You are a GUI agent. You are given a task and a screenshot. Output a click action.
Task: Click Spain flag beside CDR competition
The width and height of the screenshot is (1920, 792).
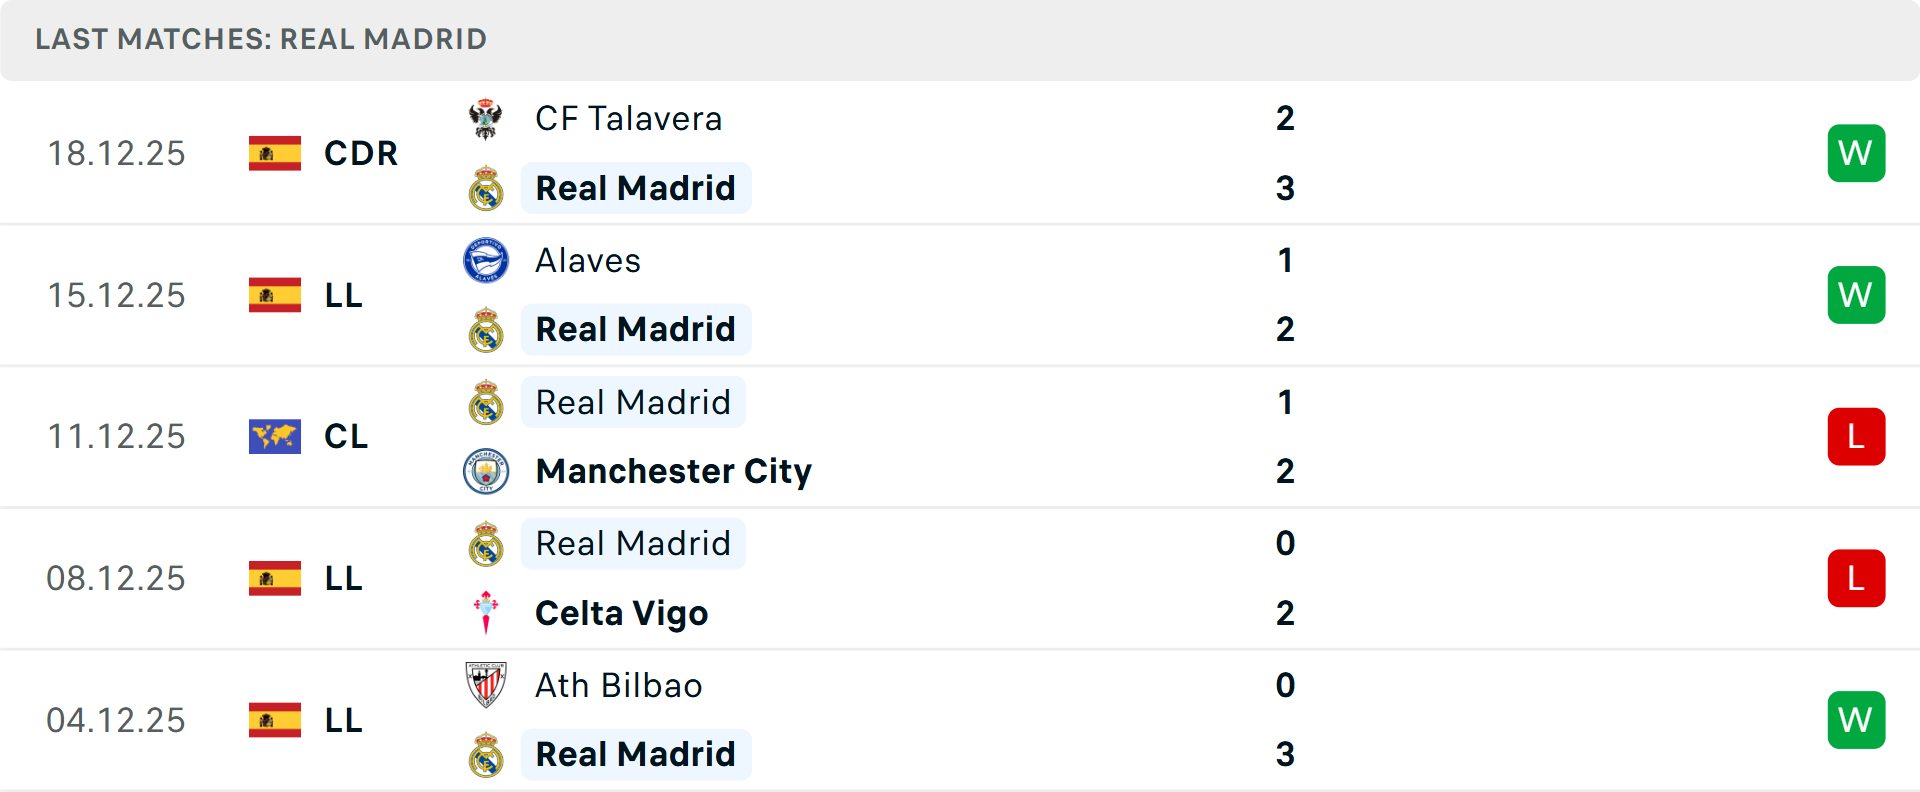click(275, 153)
